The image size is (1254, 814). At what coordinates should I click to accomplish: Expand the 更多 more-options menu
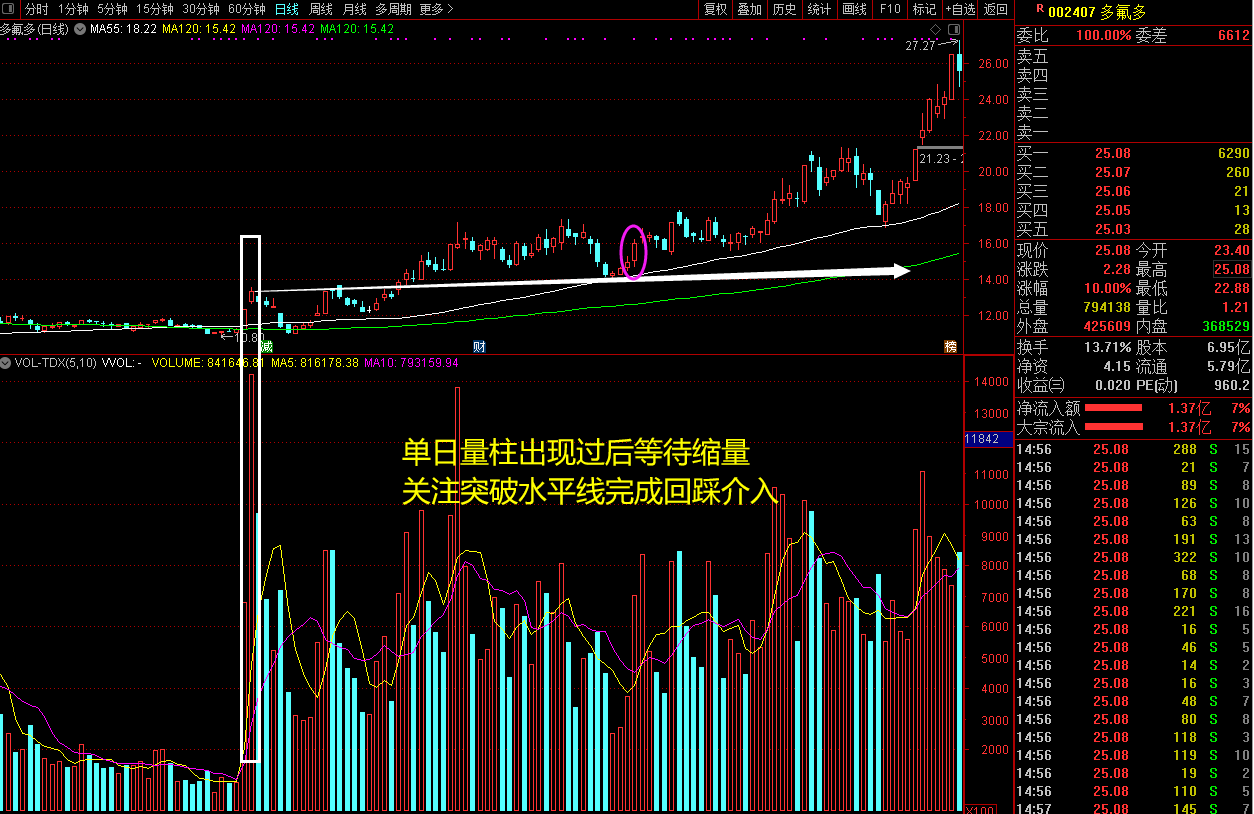pyautogui.click(x=430, y=9)
